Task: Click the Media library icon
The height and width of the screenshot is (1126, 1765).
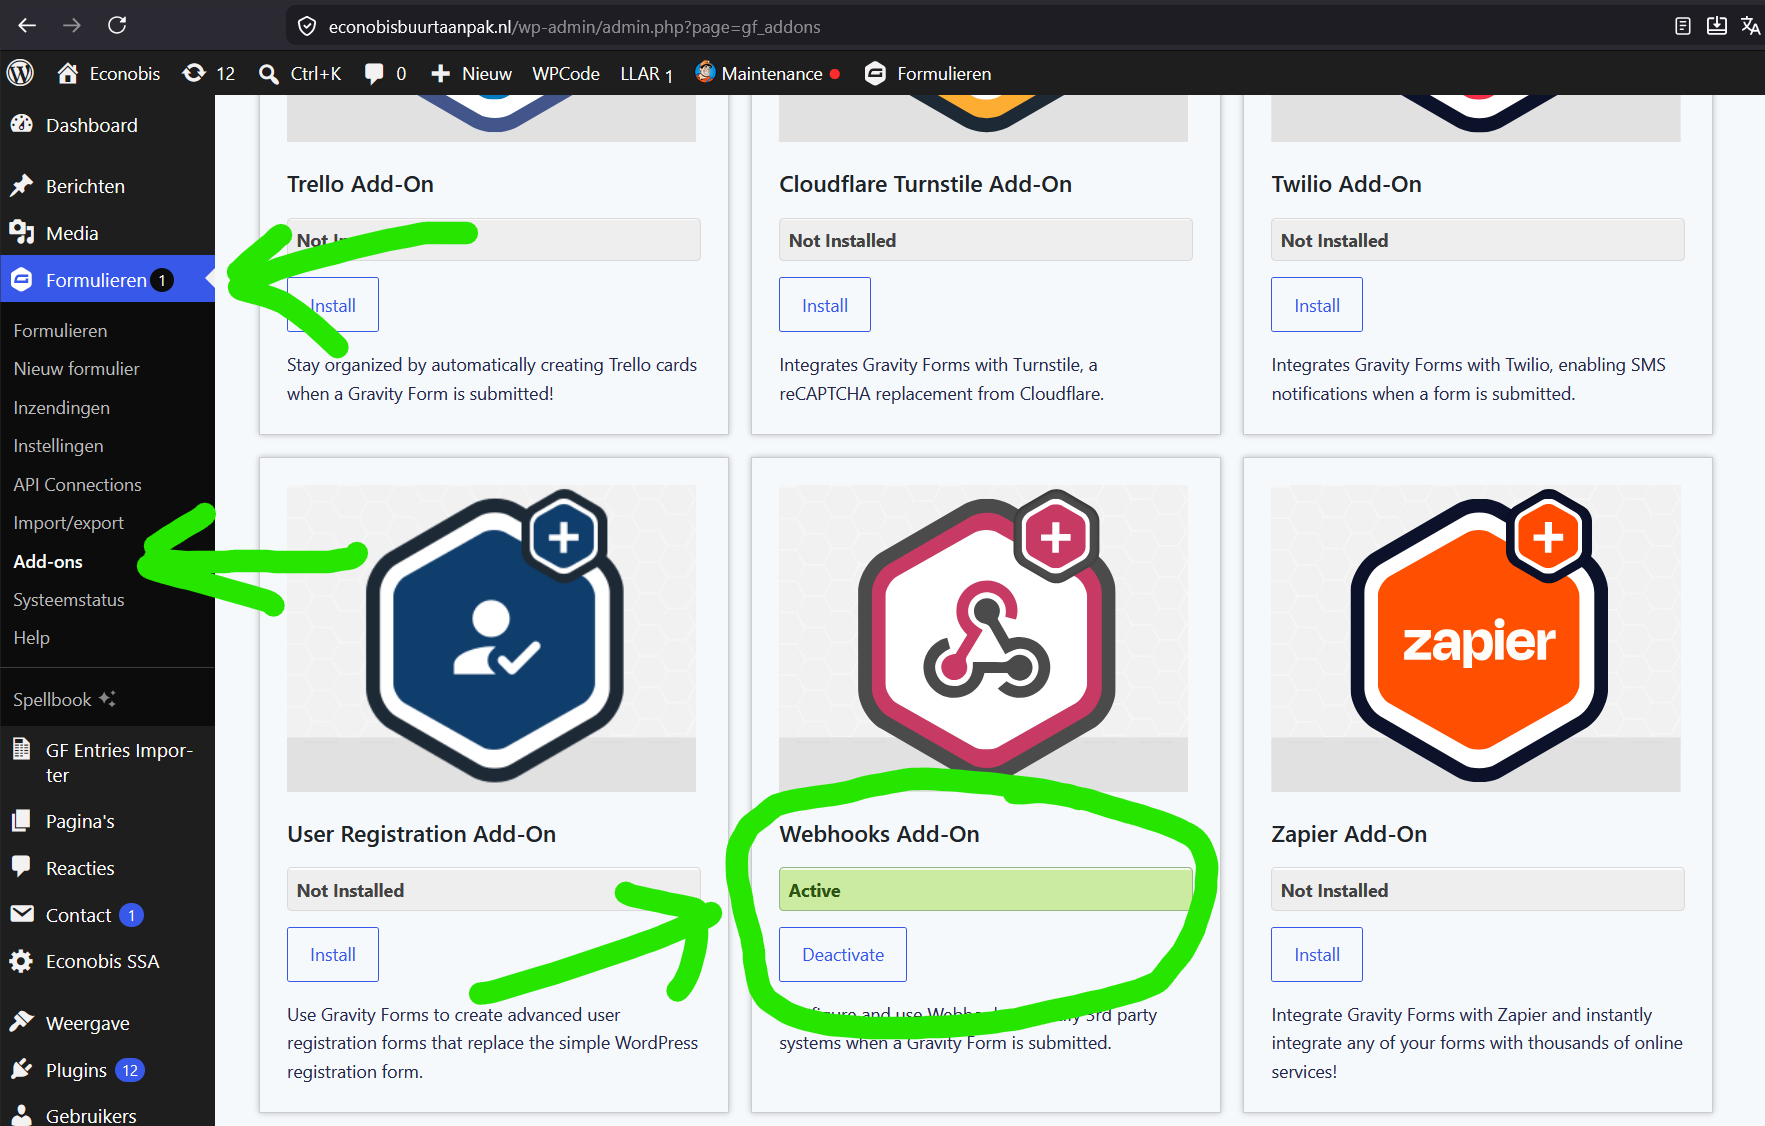Action: click(22, 233)
